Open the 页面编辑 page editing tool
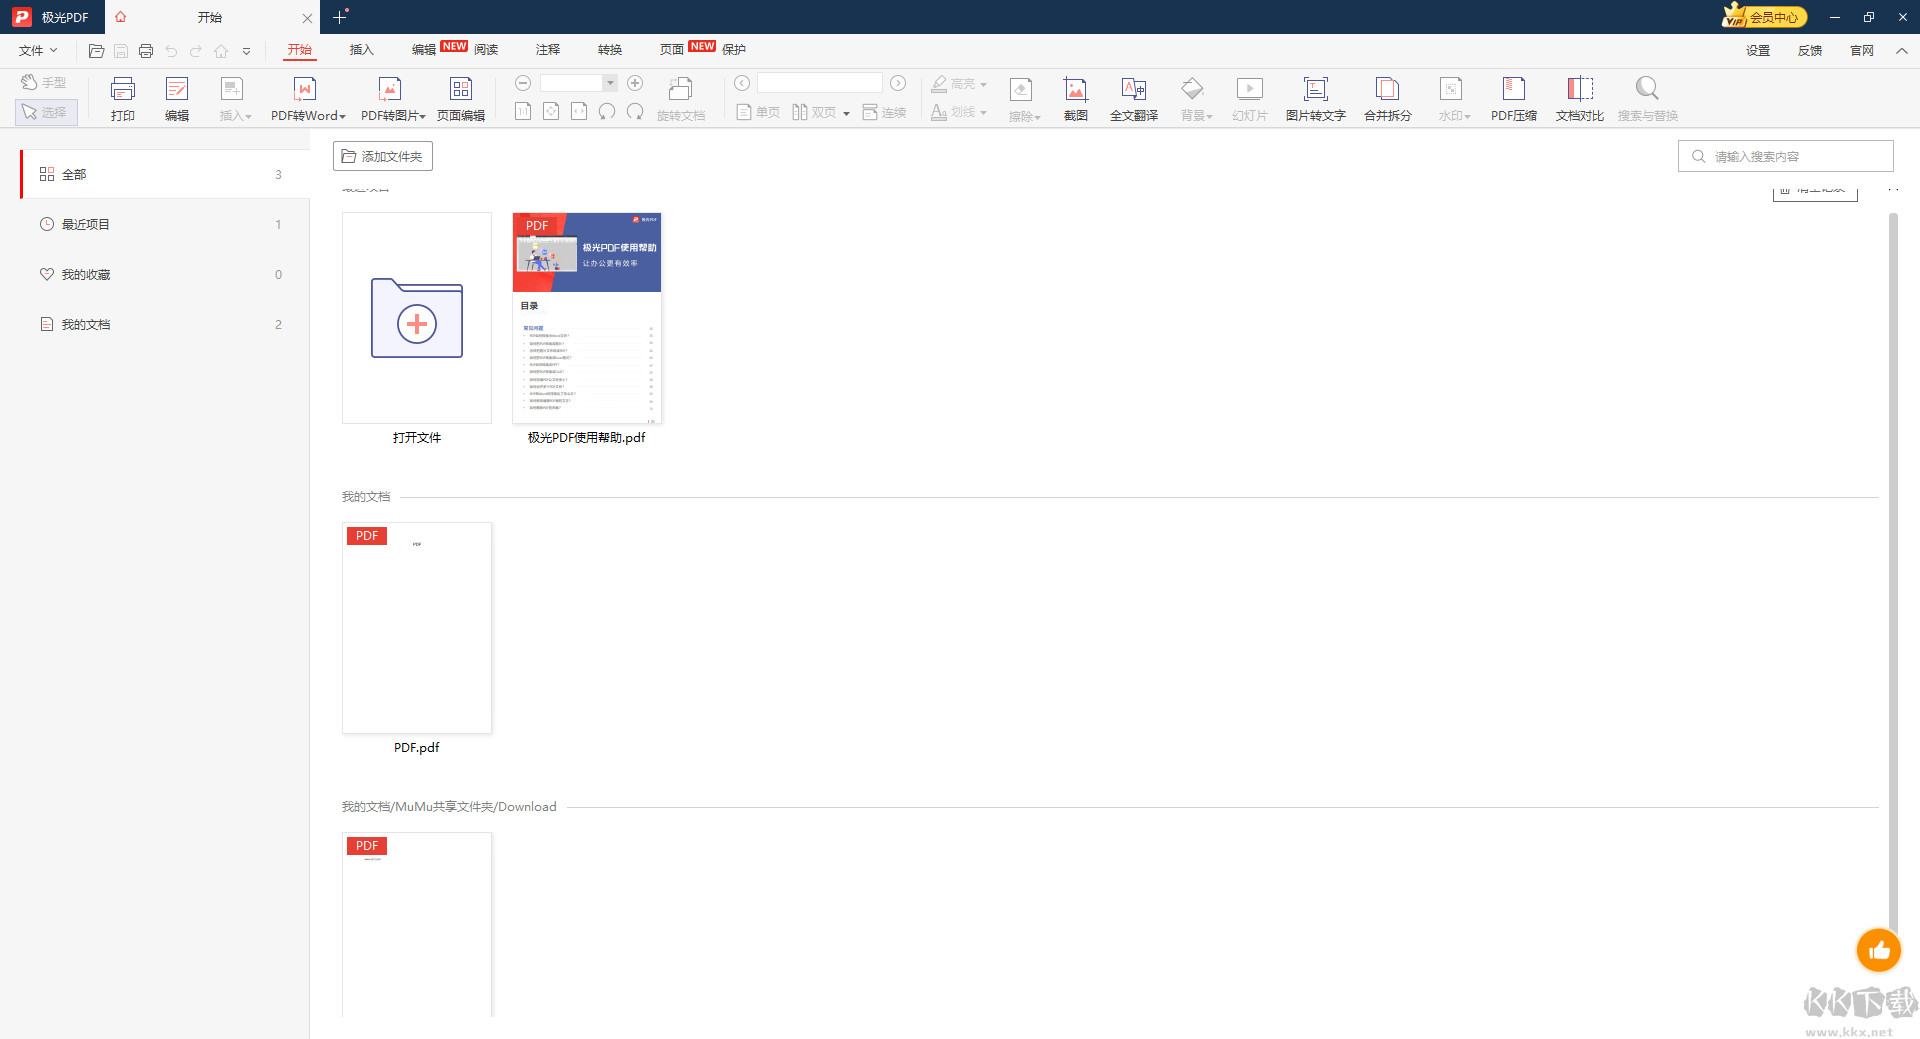This screenshot has width=1920, height=1039. point(461,99)
